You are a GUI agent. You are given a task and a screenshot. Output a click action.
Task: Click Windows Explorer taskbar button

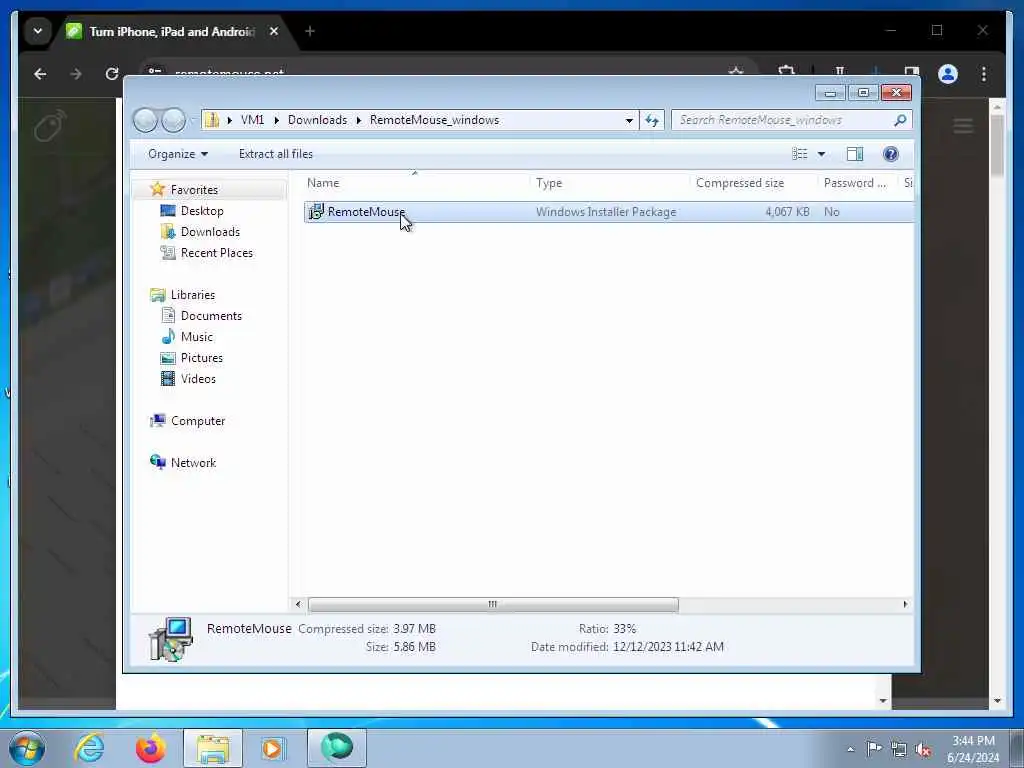coord(212,748)
